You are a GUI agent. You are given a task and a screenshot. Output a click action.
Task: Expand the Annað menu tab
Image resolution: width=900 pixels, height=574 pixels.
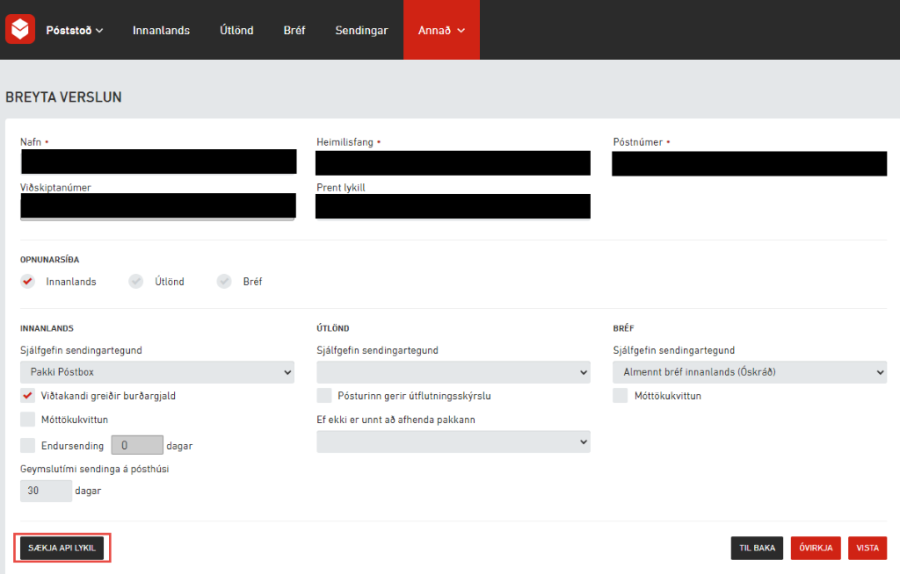click(x=441, y=31)
